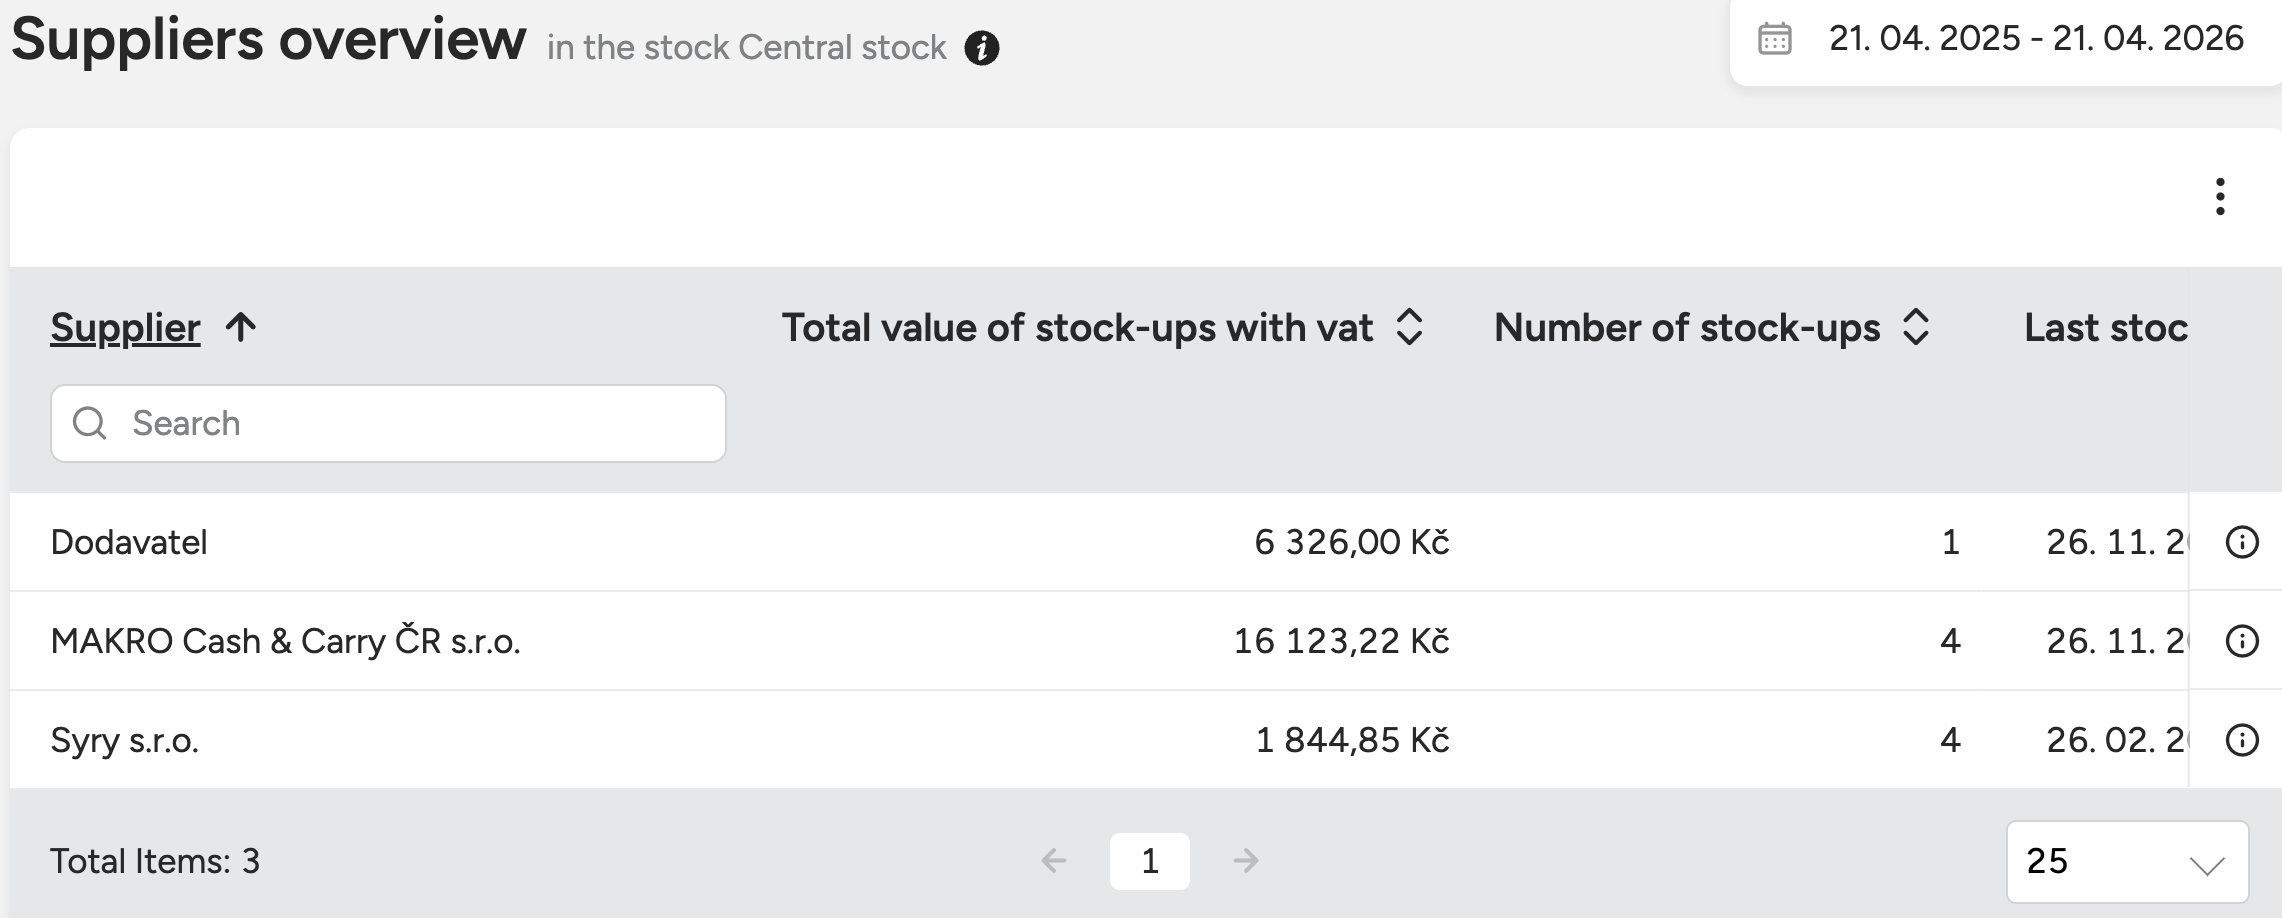Open details icon for MAKRO Cash & Carry row
This screenshot has width=2282, height=918.
[2242, 641]
